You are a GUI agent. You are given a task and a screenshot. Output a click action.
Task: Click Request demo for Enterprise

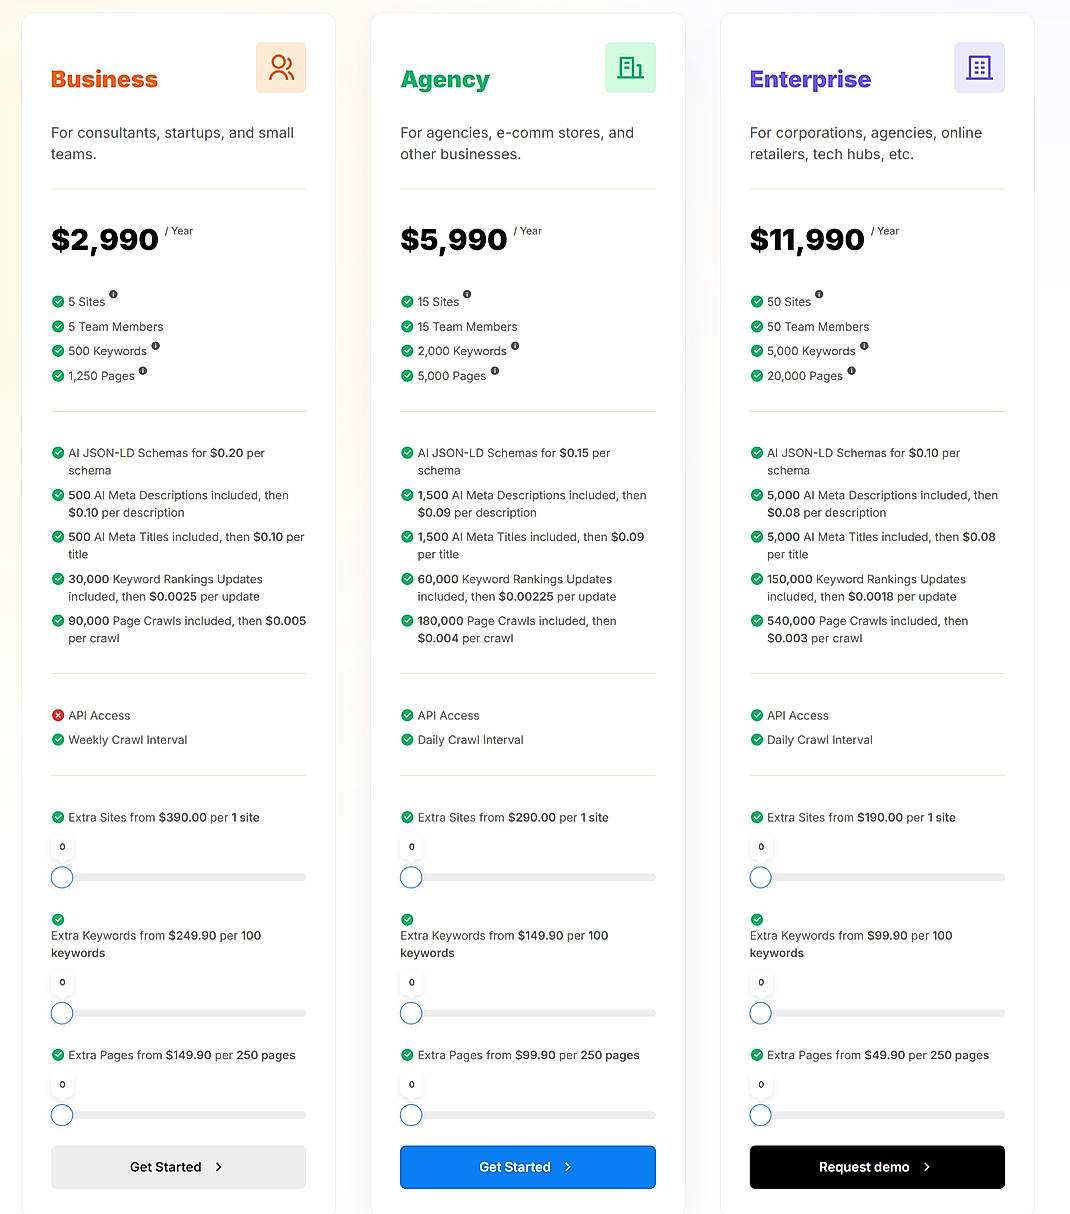[877, 1167]
